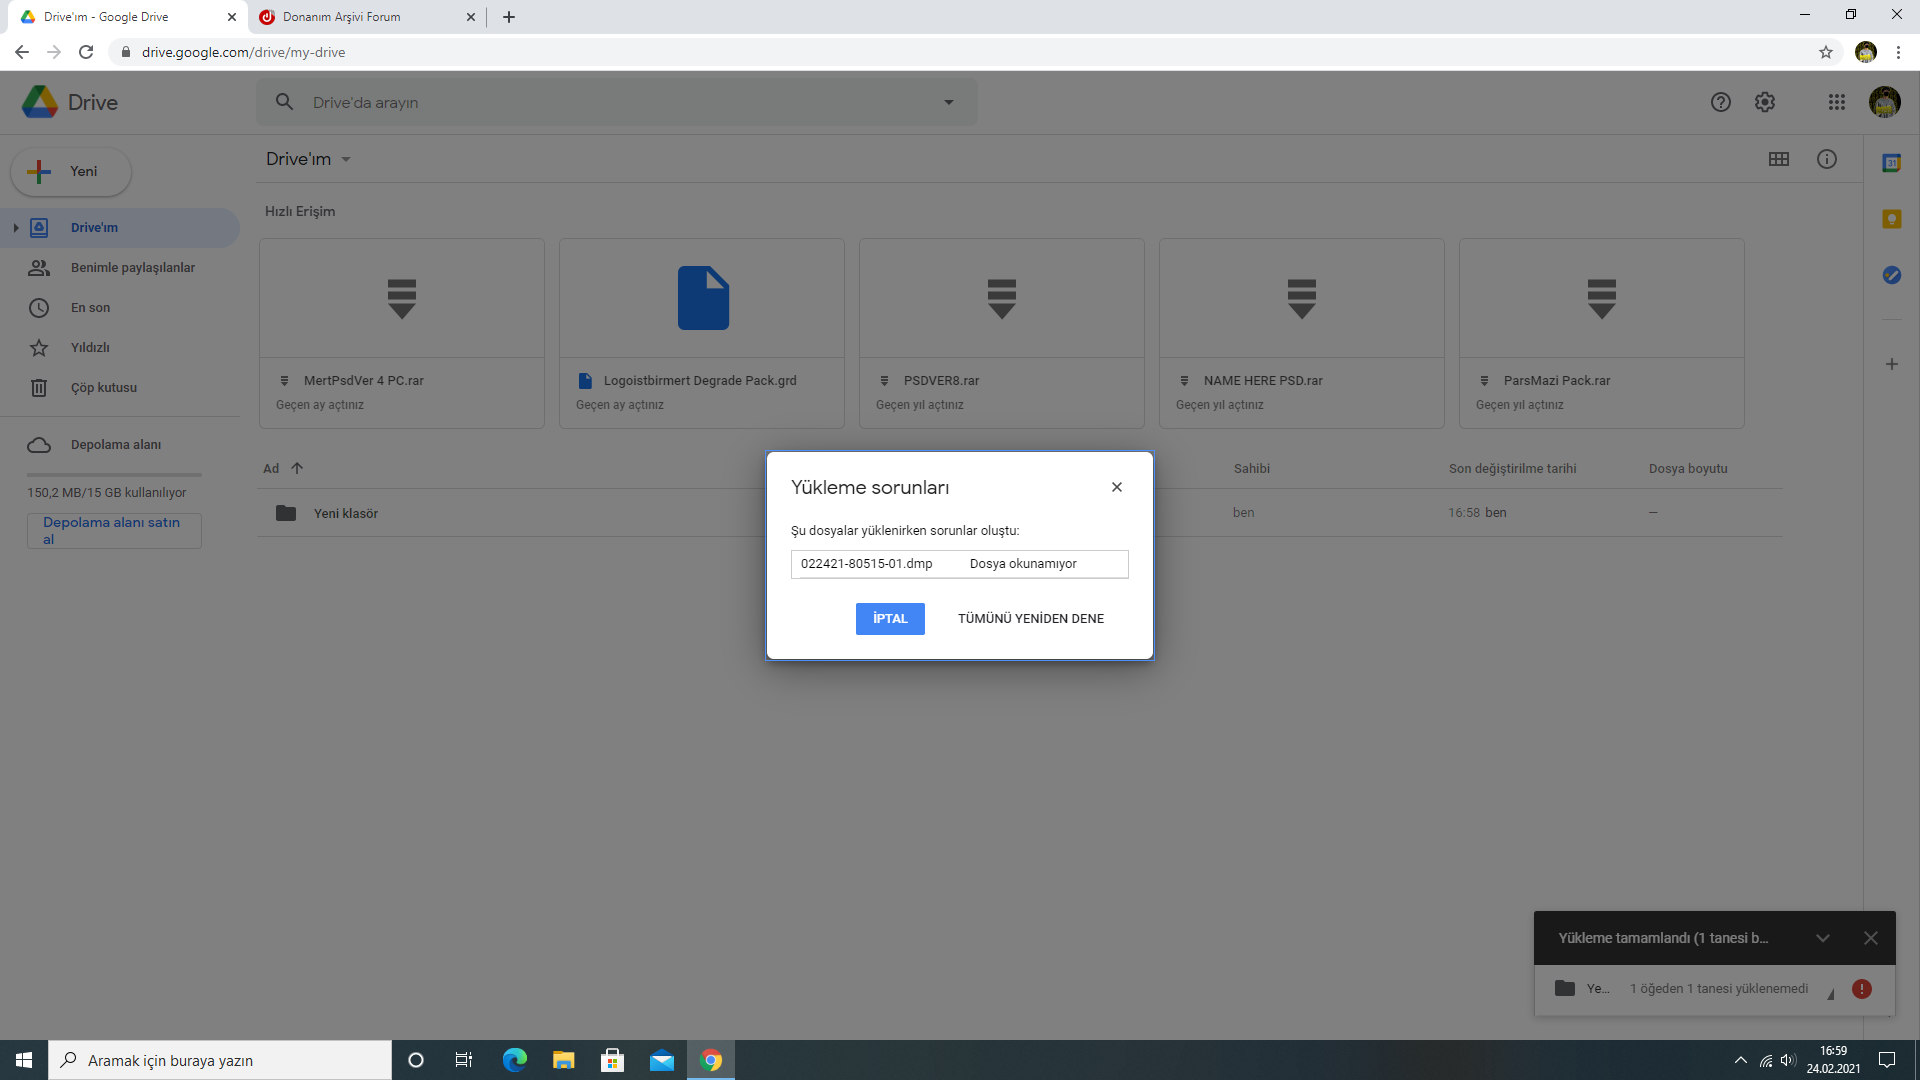
Task: Open search options dropdown arrow
Action: [x=948, y=102]
